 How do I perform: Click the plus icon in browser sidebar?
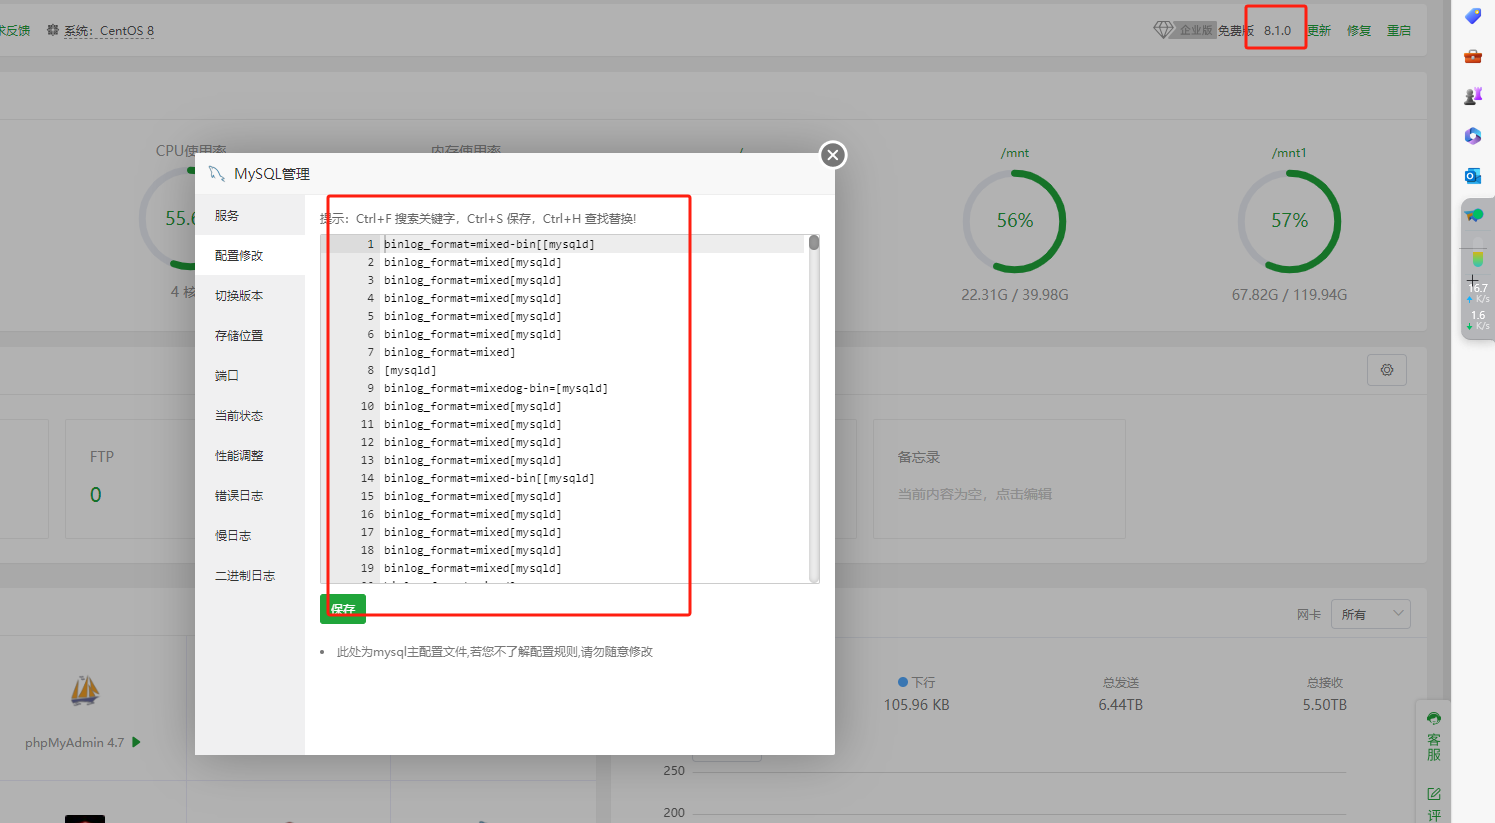(1473, 281)
